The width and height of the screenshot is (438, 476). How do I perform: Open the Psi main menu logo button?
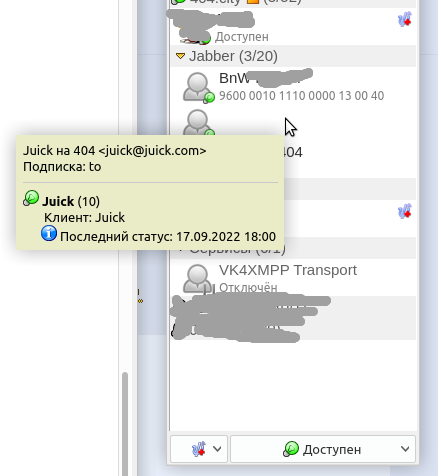(198, 449)
